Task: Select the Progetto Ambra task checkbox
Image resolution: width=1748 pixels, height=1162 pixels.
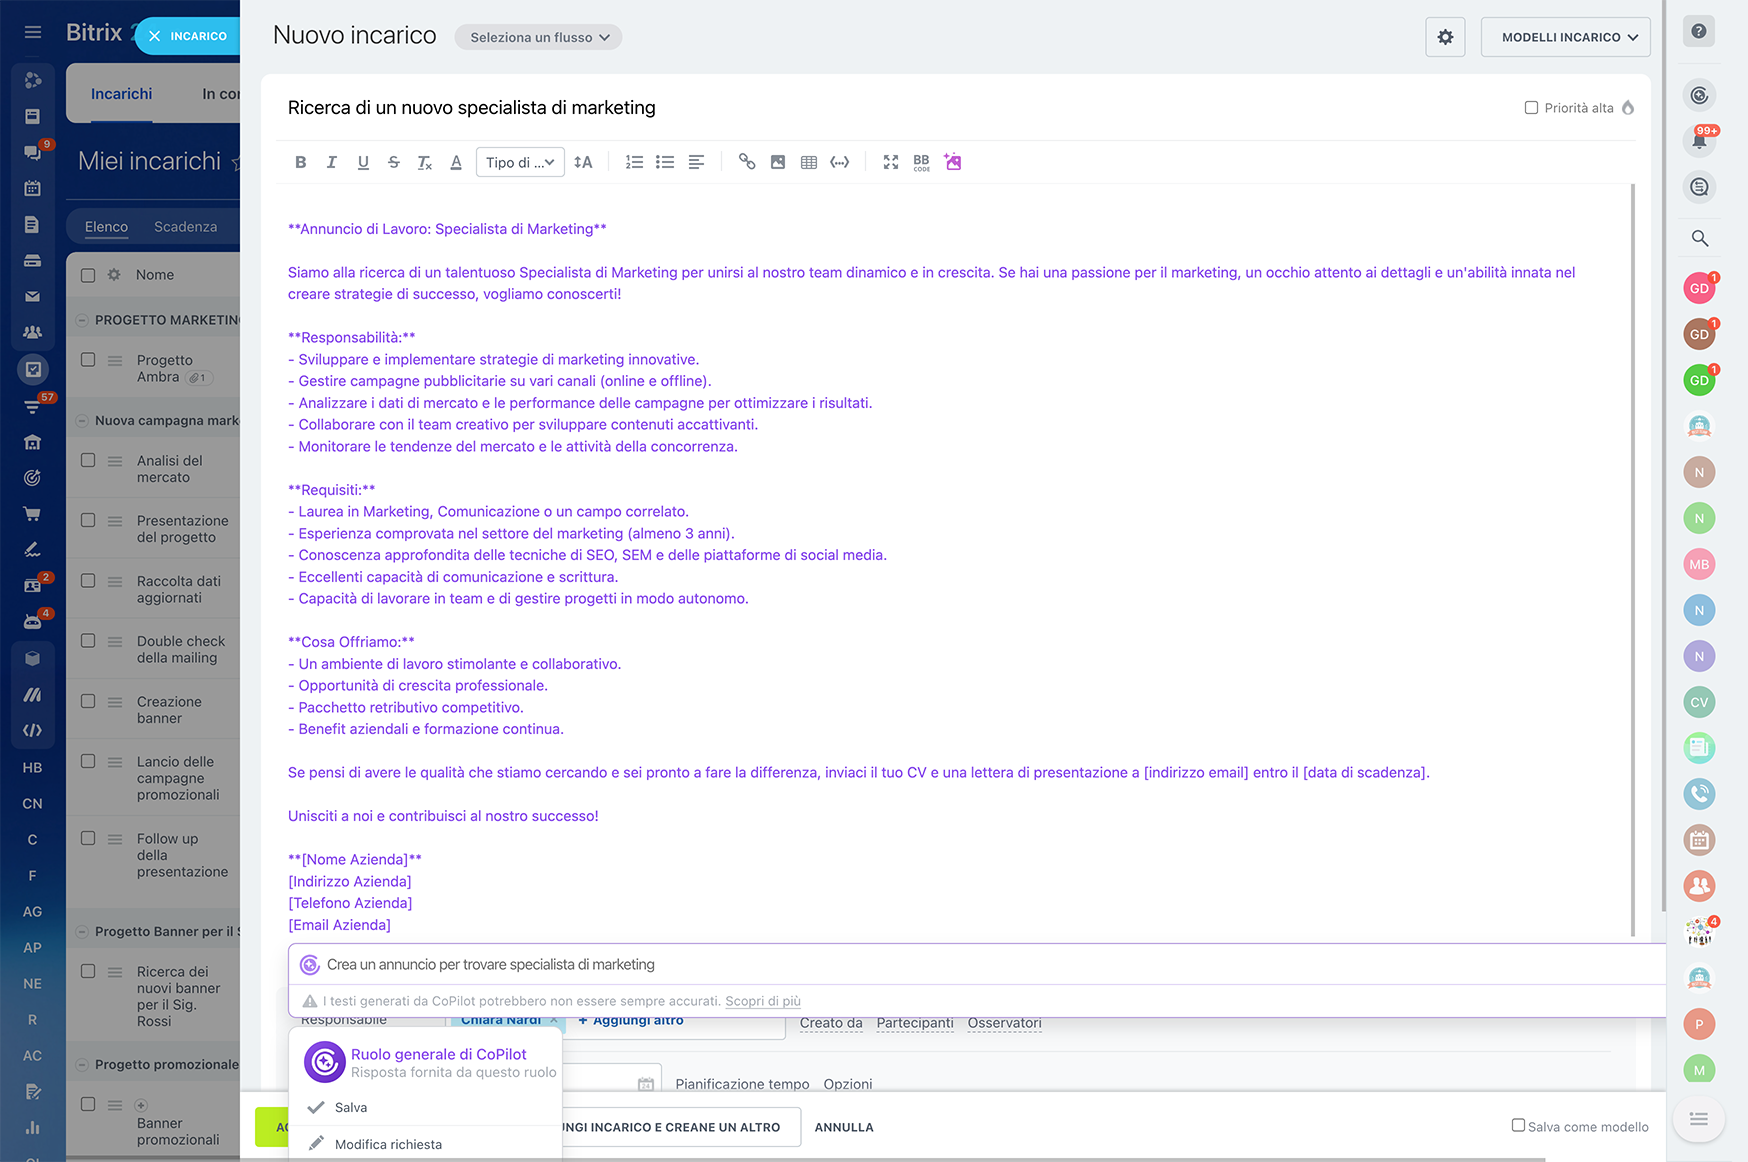Action: (88, 360)
